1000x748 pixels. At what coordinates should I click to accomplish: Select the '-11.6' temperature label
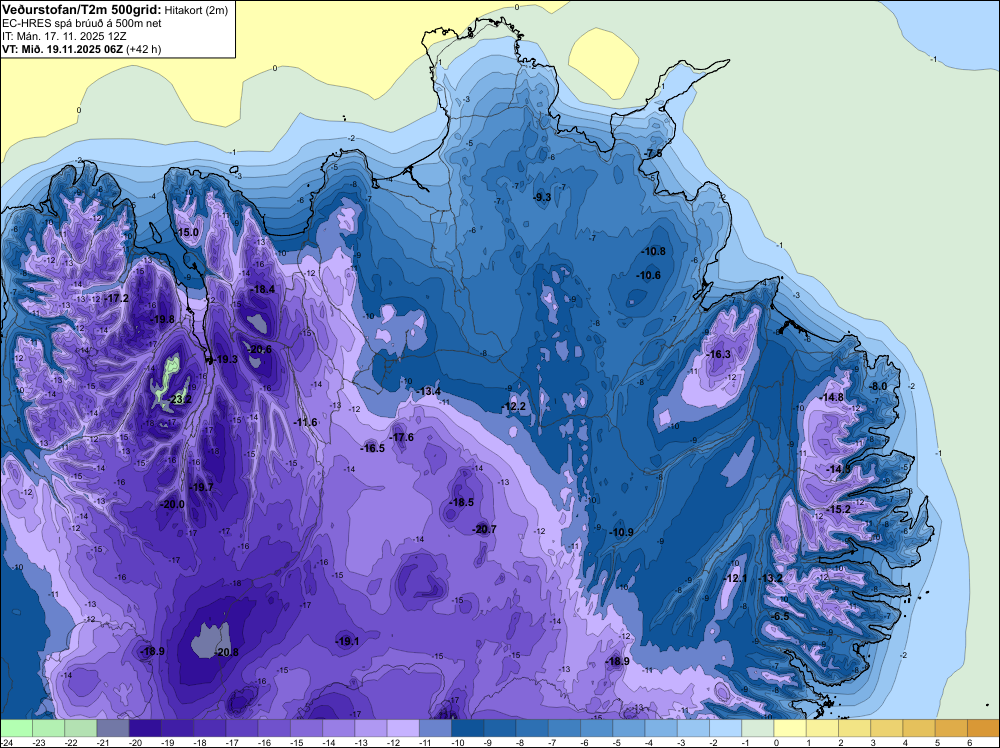[305, 422]
